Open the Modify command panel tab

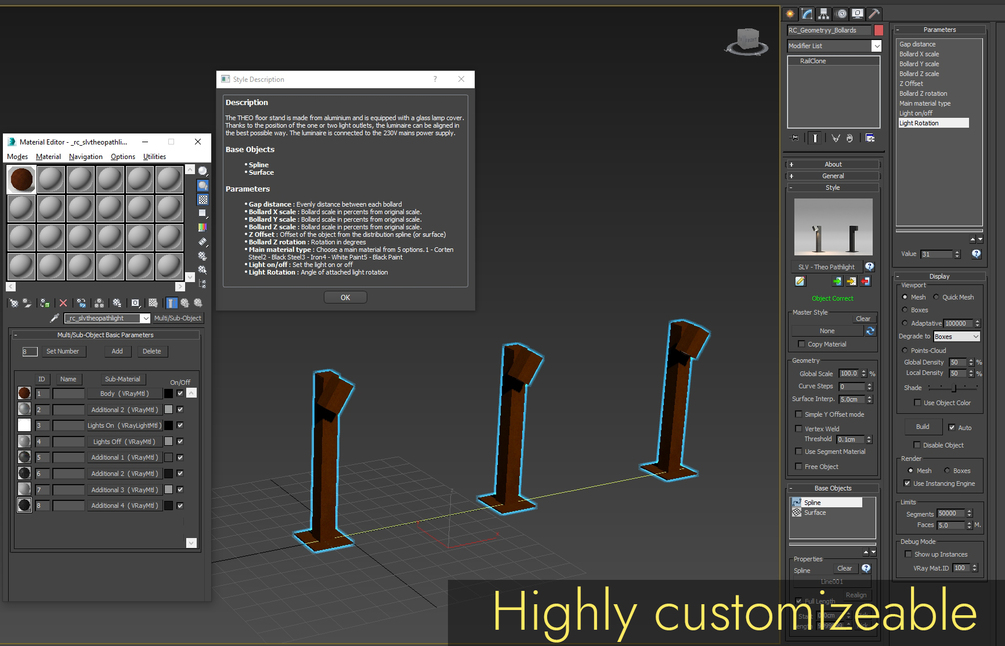[807, 13]
